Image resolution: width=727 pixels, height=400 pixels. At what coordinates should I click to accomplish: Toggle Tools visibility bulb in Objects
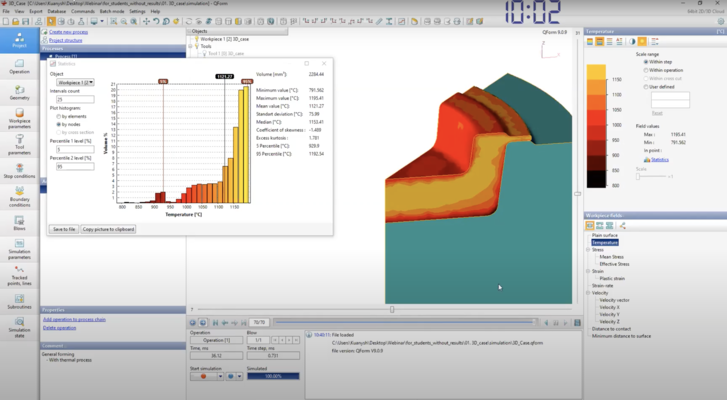pos(197,46)
